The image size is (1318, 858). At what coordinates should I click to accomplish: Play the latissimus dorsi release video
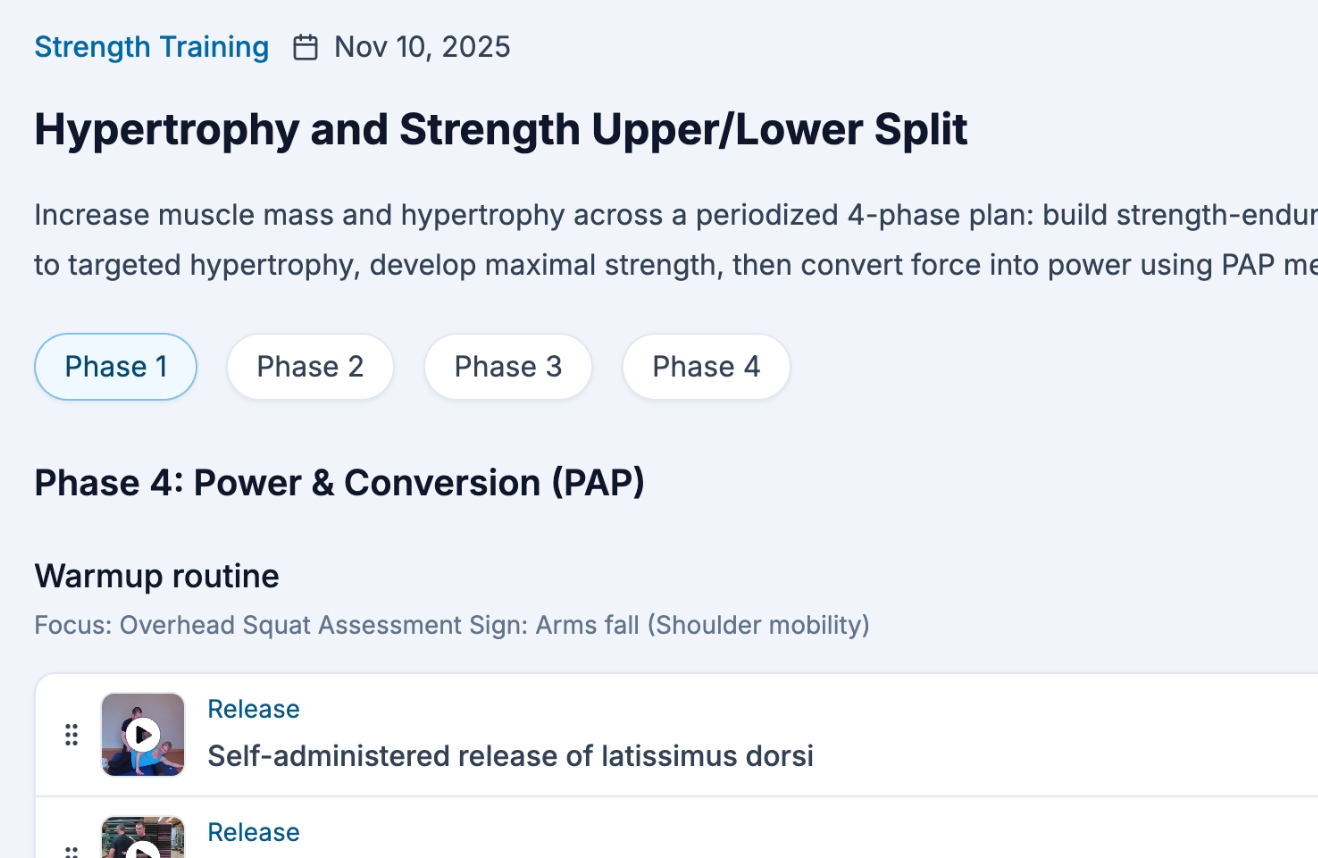pyautogui.click(x=143, y=735)
